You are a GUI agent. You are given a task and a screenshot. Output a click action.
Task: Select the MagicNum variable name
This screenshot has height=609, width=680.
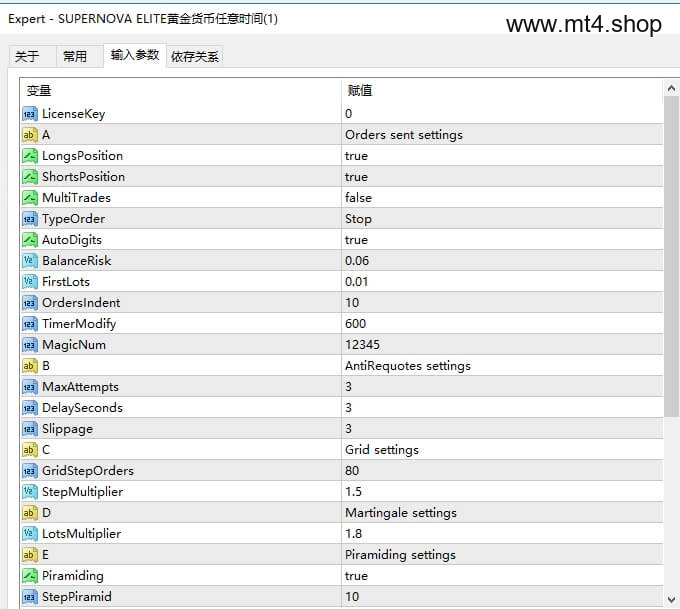point(74,345)
